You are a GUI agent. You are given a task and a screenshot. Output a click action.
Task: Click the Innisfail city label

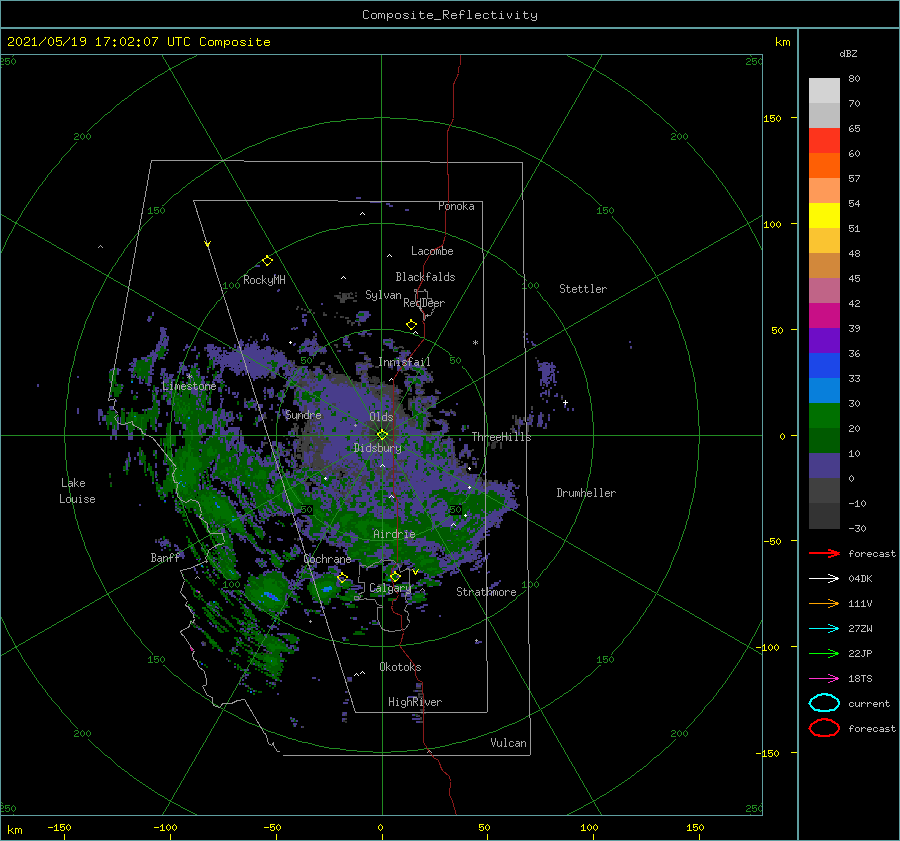404,362
